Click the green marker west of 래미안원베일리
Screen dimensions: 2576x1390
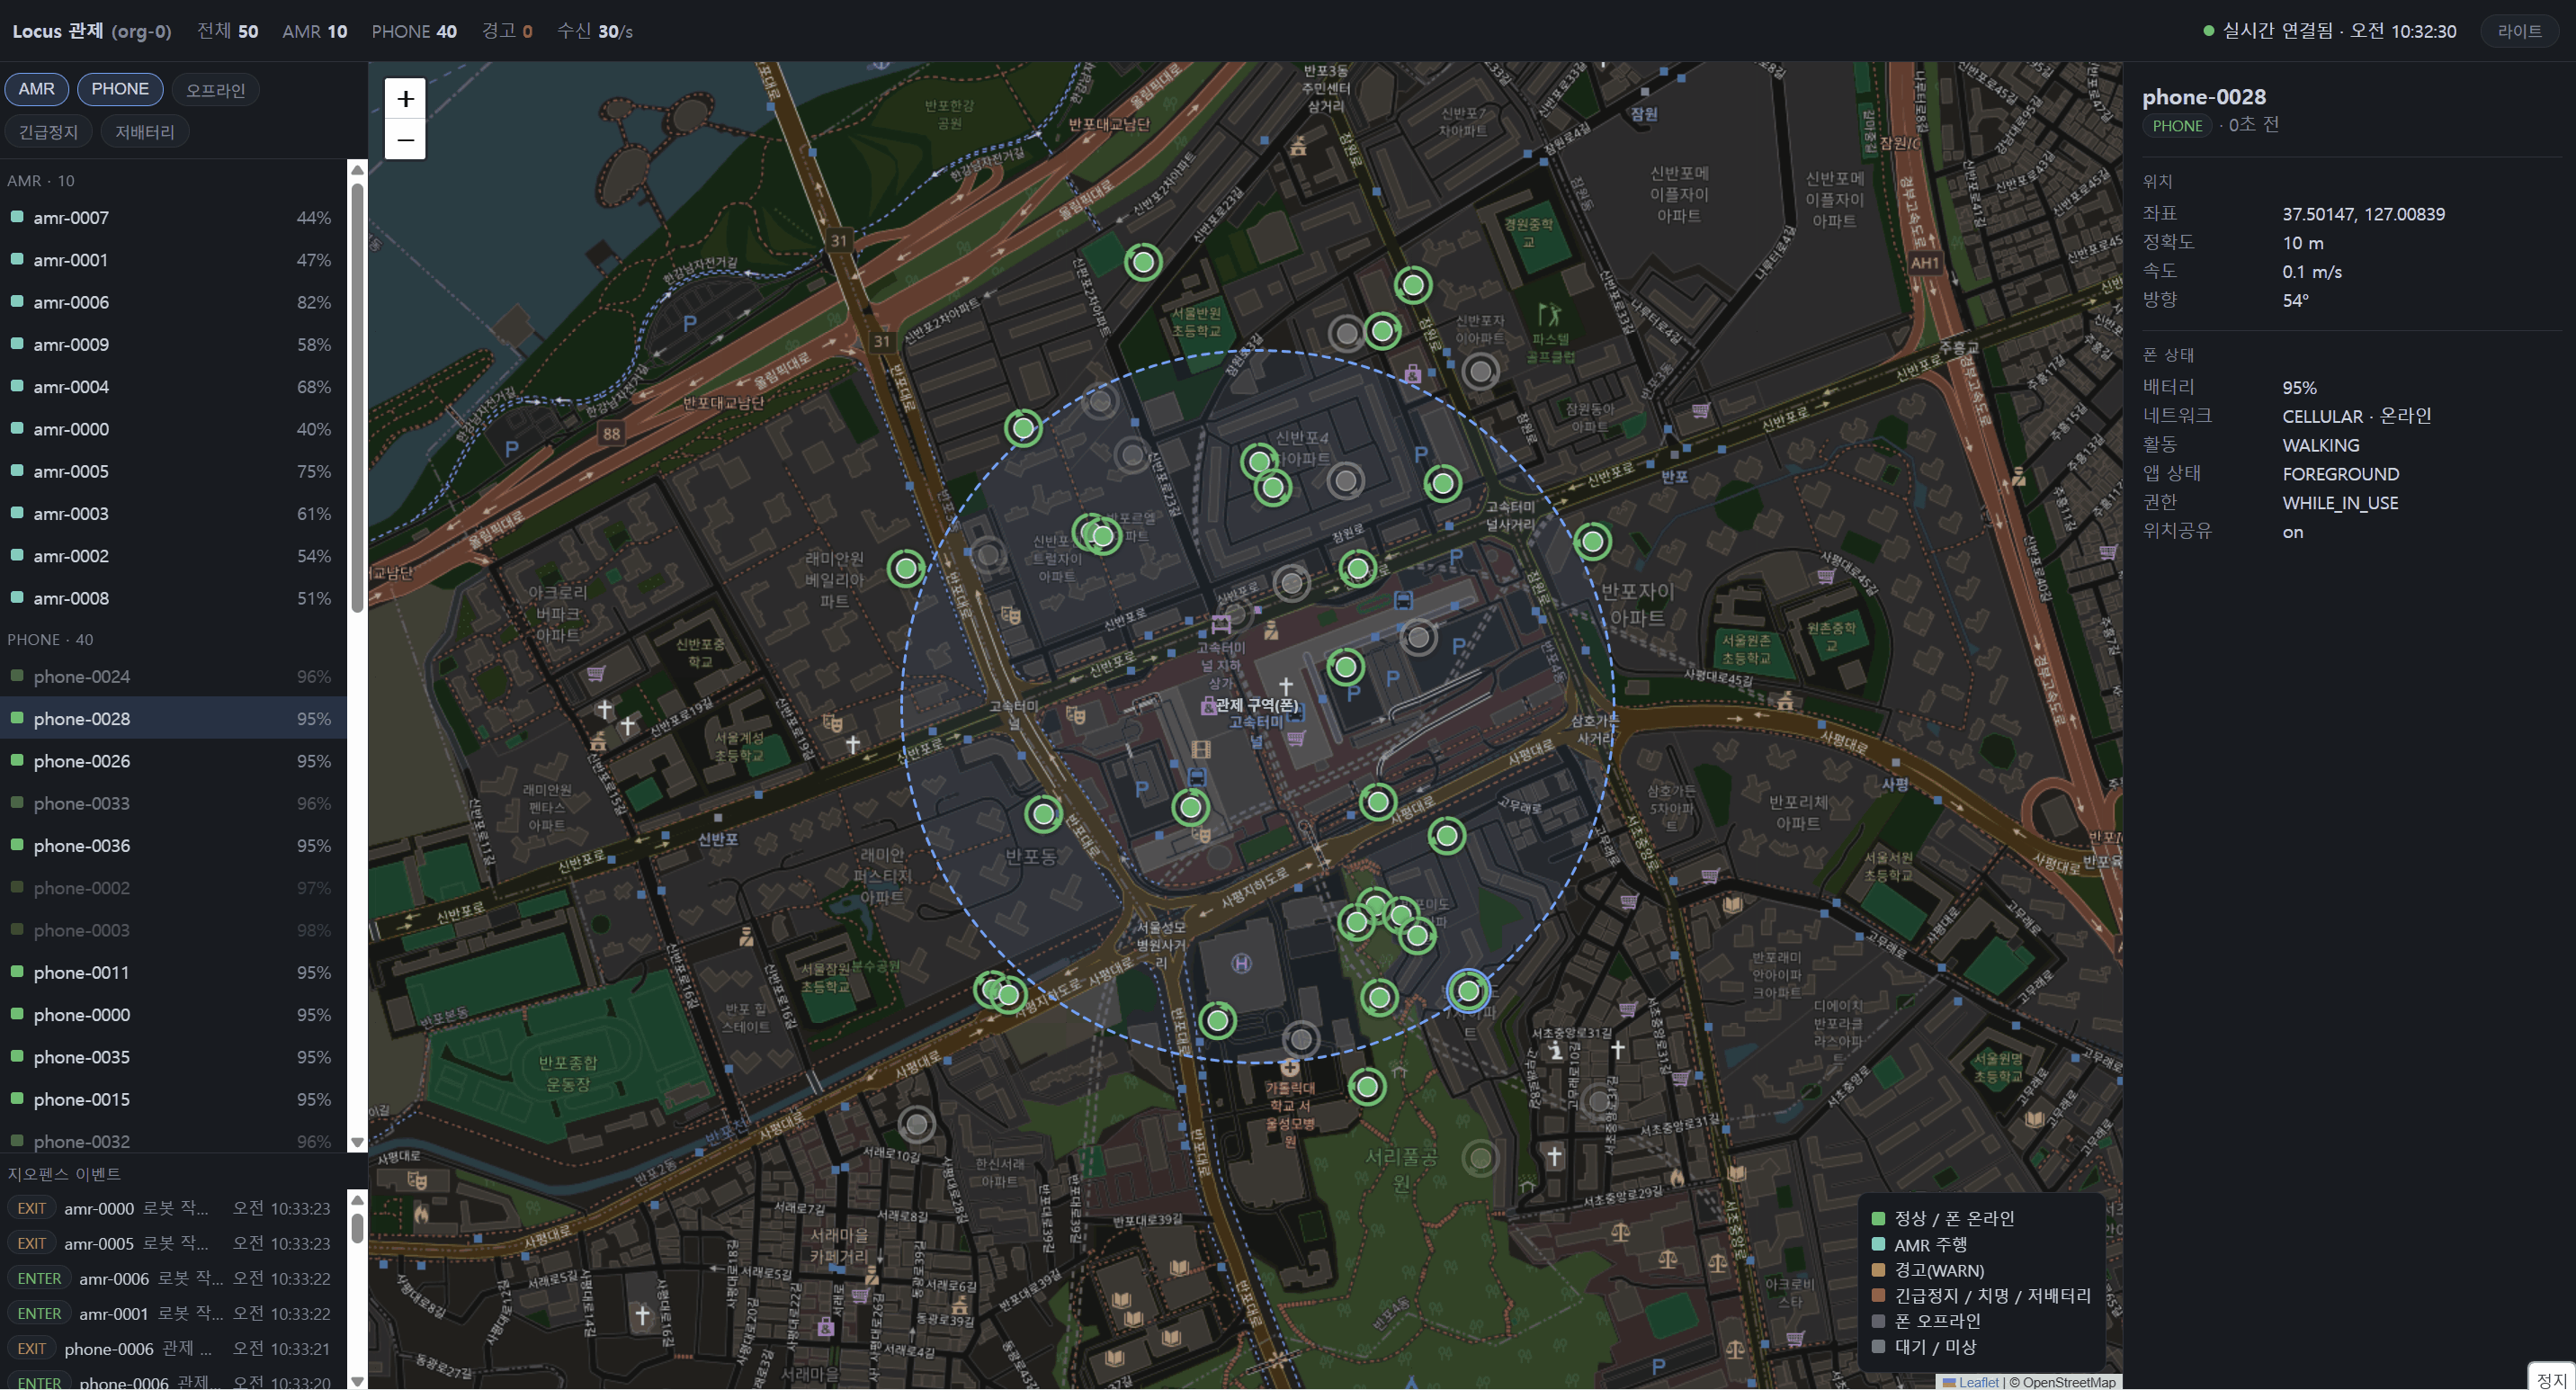(906, 569)
